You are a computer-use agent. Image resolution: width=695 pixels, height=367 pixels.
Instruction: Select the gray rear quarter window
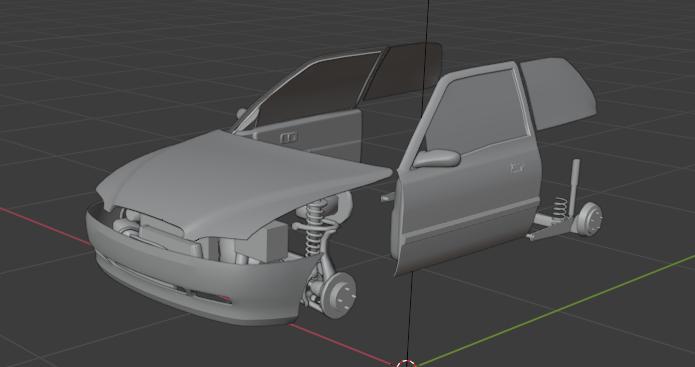click(559, 92)
